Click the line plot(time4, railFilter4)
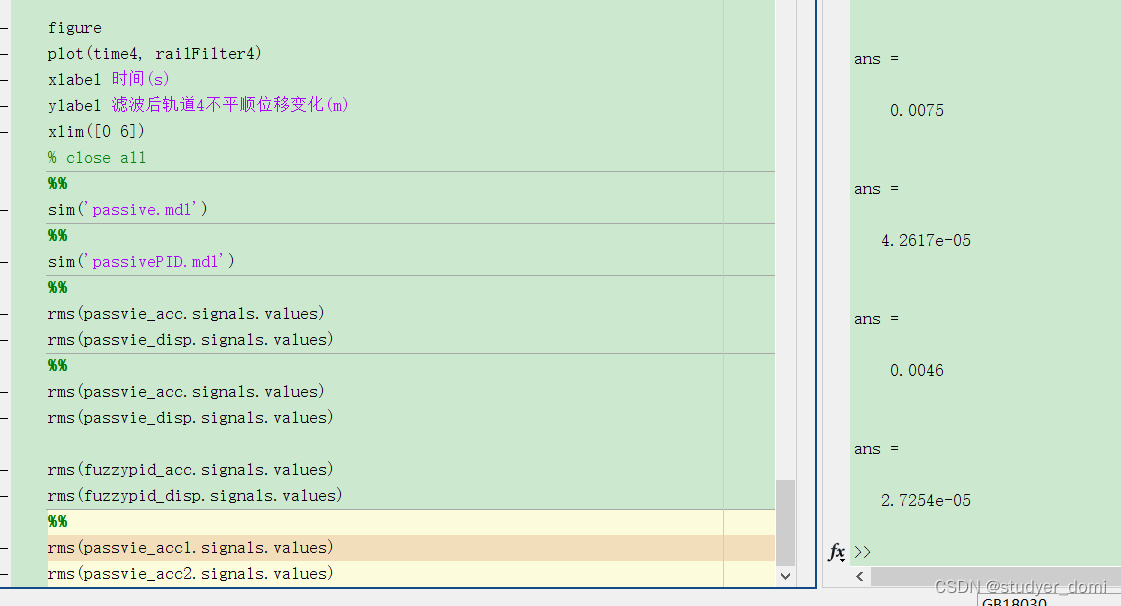 (x=154, y=54)
